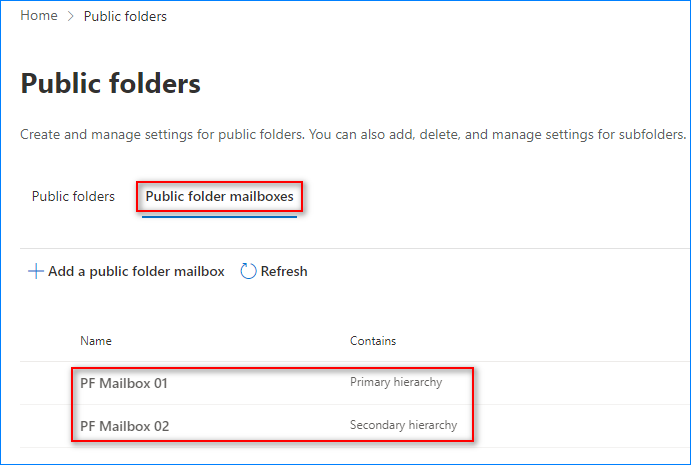Switch to the Public folders tab
691x465 pixels.
73,196
